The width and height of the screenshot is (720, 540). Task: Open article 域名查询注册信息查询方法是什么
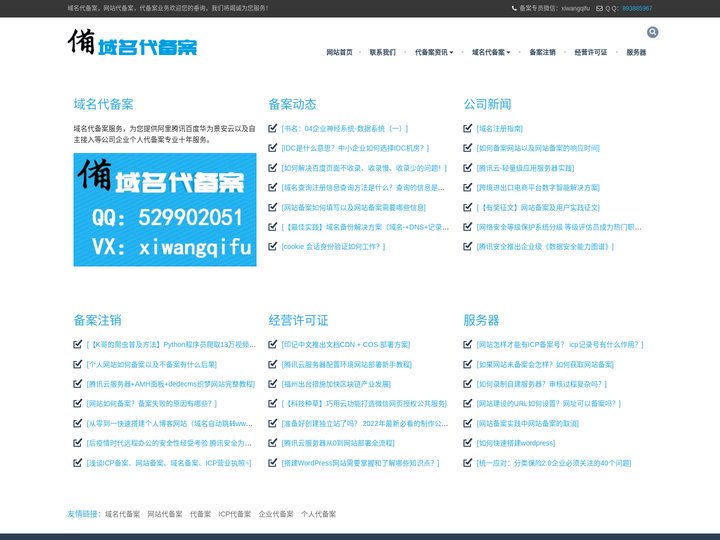click(363, 187)
